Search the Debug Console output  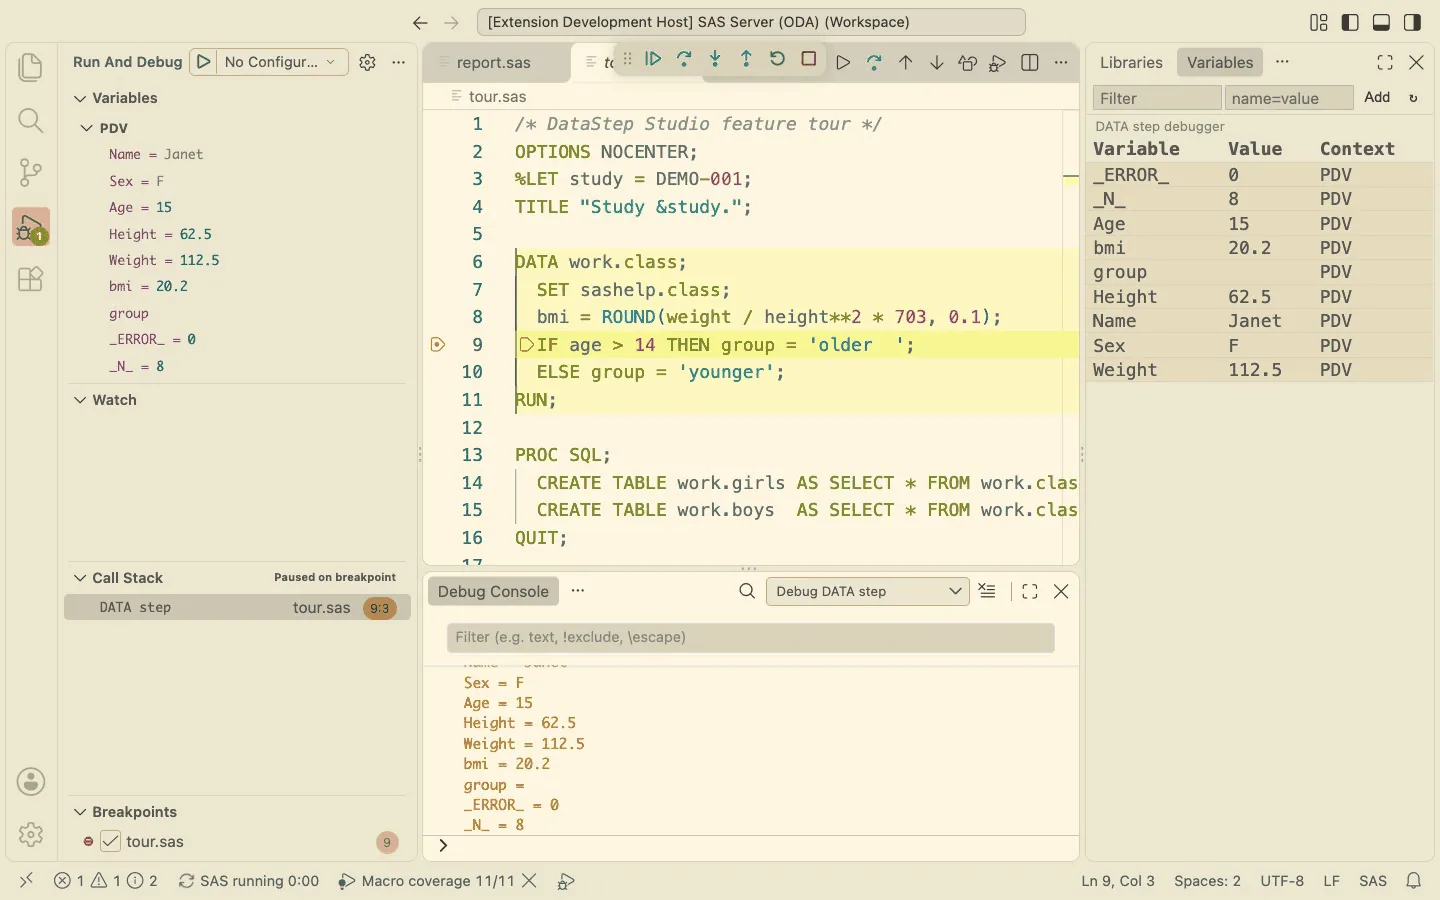click(x=747, y=592)
